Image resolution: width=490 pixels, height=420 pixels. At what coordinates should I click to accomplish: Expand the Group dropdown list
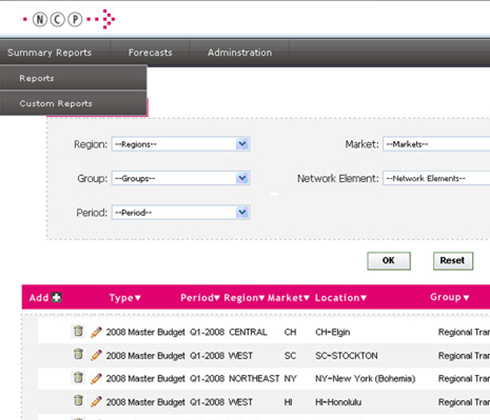181,178
